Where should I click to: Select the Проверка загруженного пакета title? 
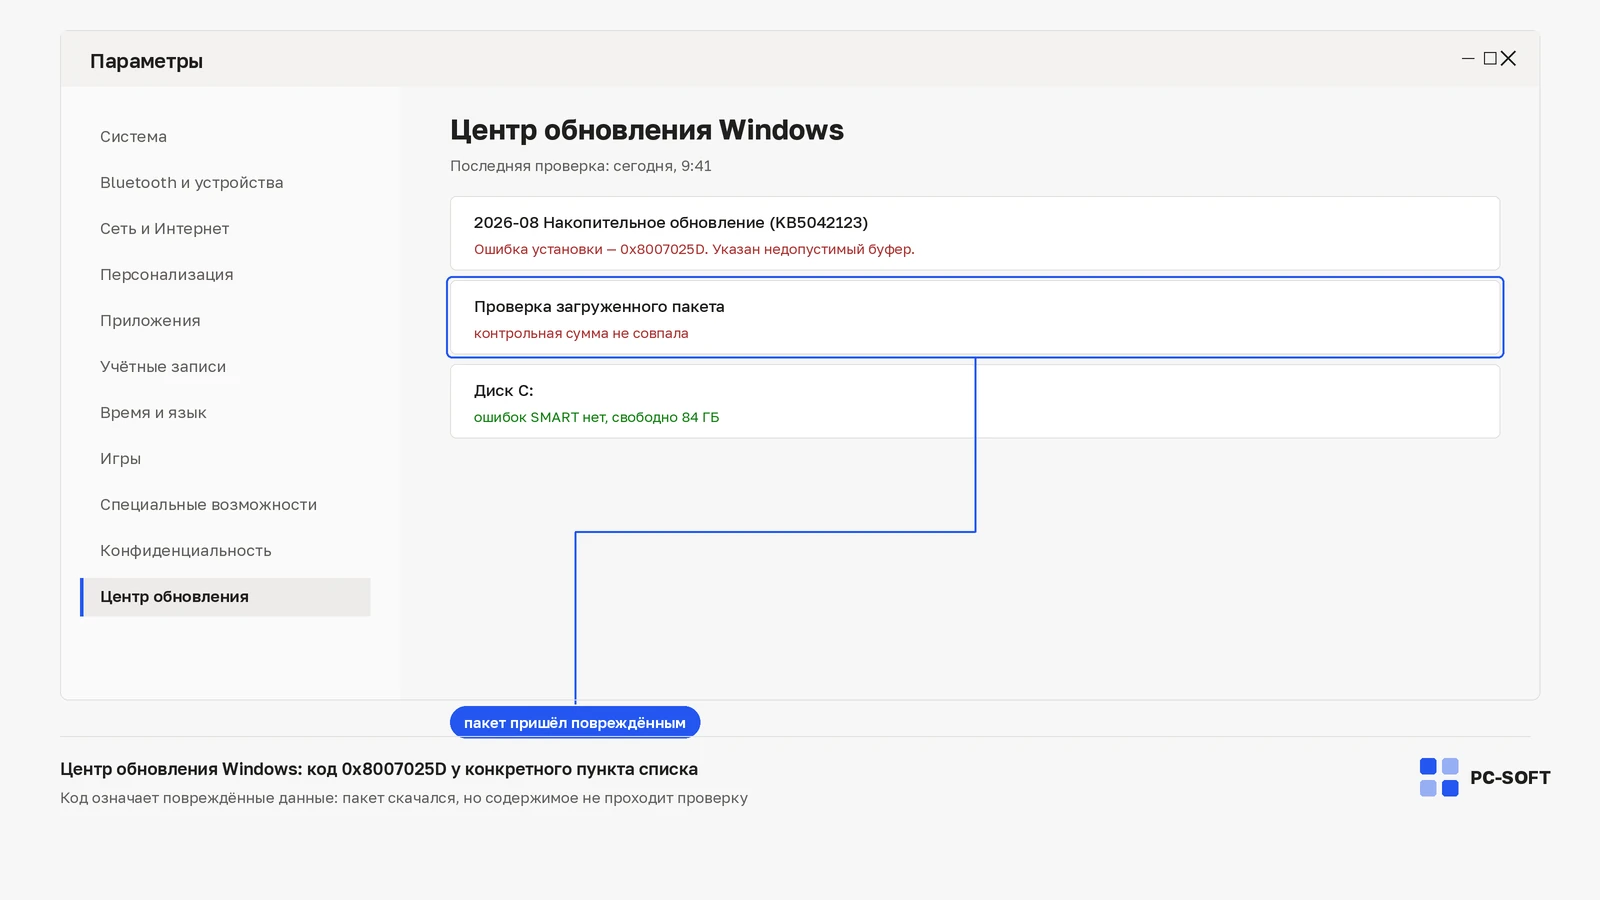point(599,307)
